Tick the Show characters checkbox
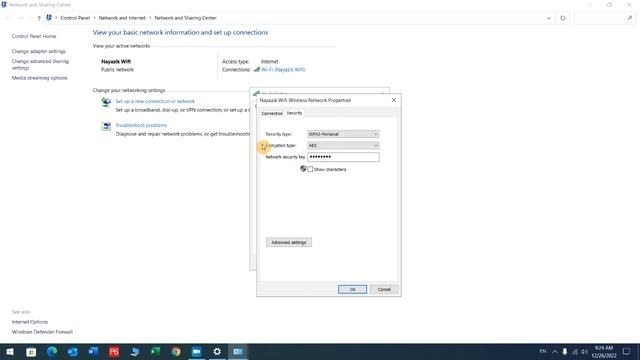The width and height of the screenshot is (640, 360). (310, 169)
